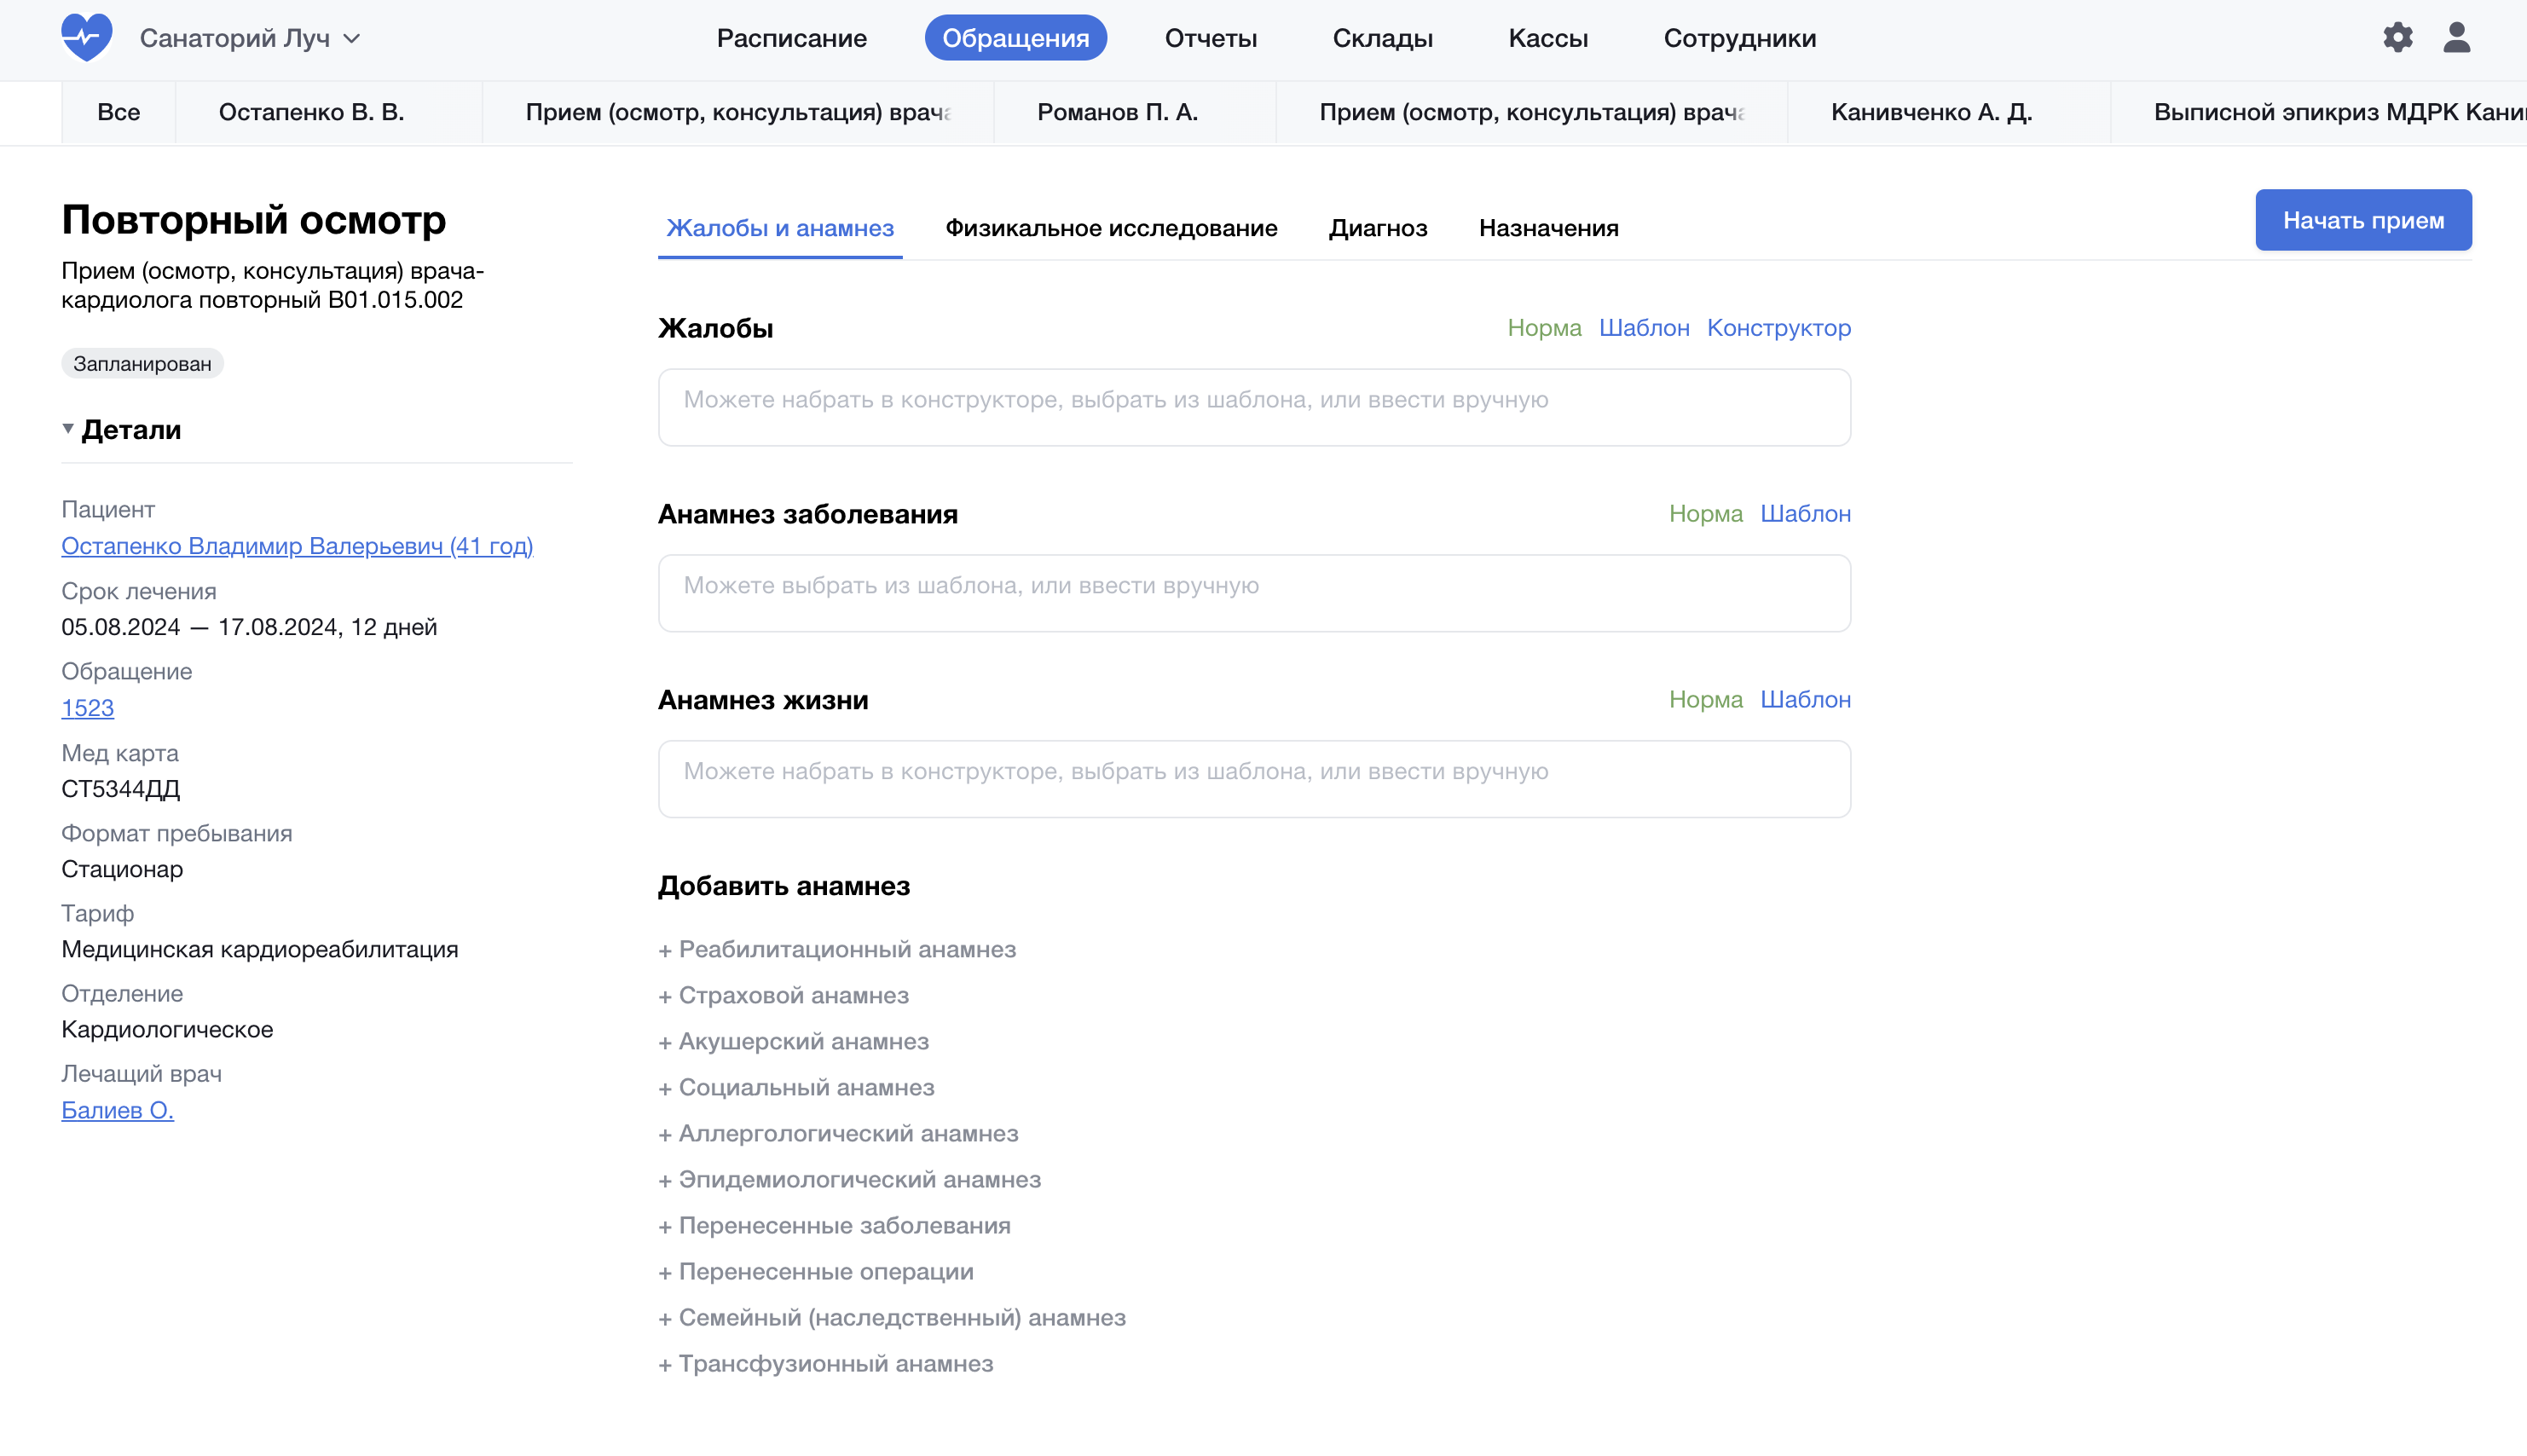Open doctor link Балиев О.
This screenshot has height=1456, width=2527.
(117, 1110)
